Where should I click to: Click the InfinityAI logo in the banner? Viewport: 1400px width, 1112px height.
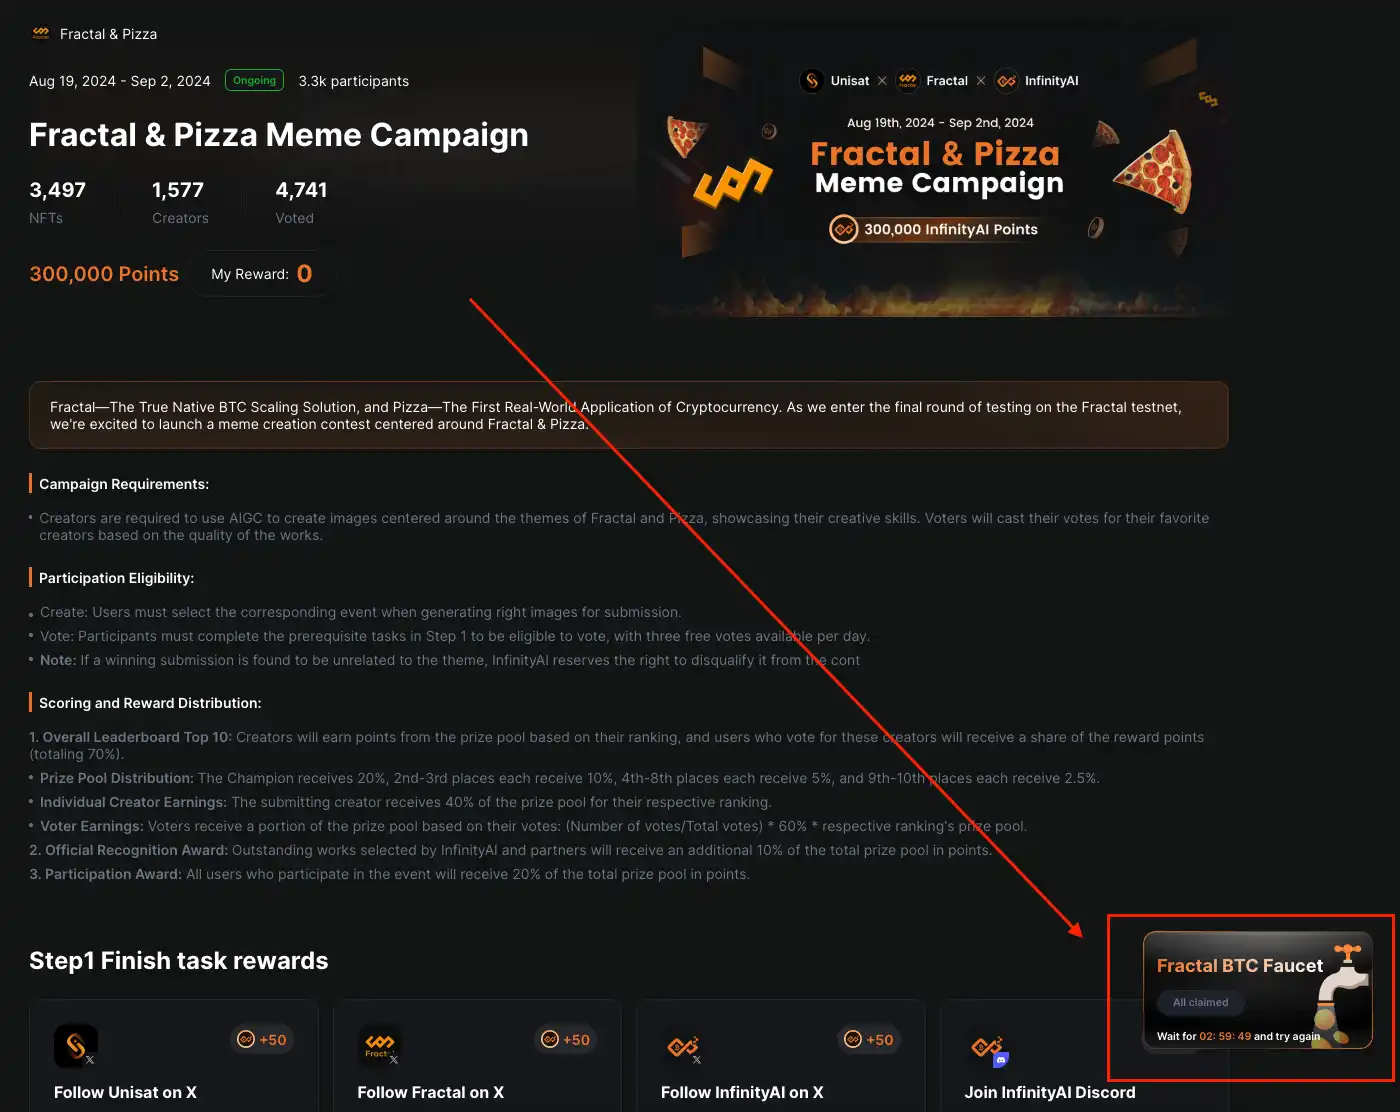[1006, 81]
